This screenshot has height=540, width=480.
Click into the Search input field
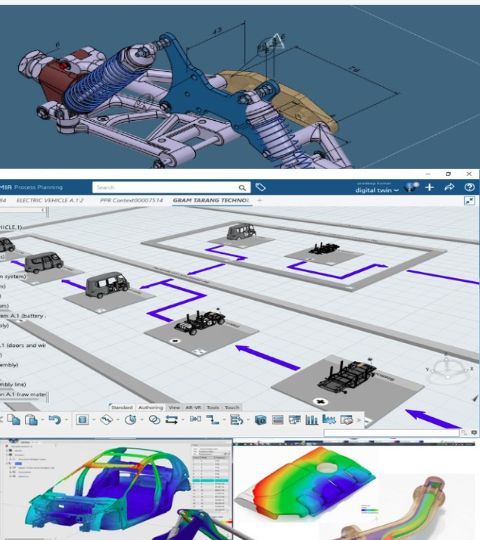tap(165, 188)
